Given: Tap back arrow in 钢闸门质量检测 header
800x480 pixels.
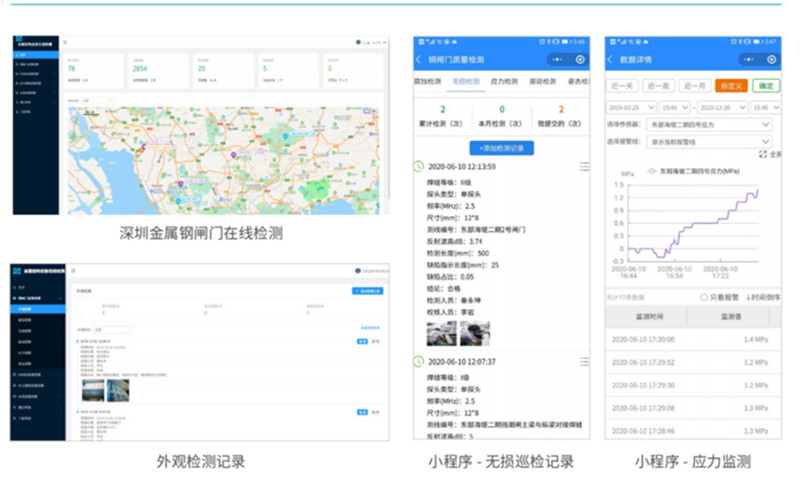Looking at the screenshot, I should coord(420,61).
